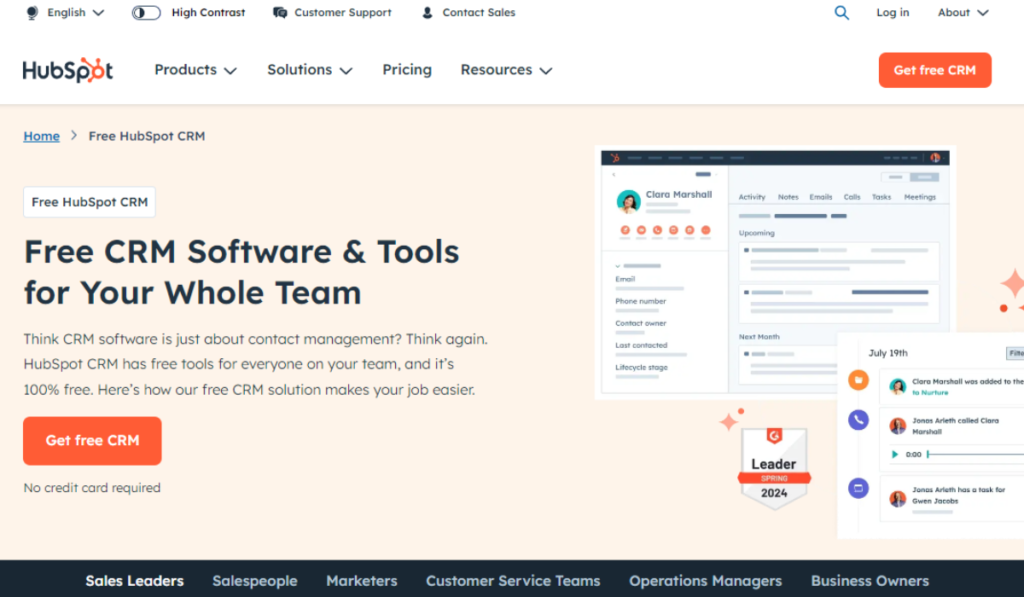Click the call recording progress slider
Screen dimensions: 1024x597
975,454
